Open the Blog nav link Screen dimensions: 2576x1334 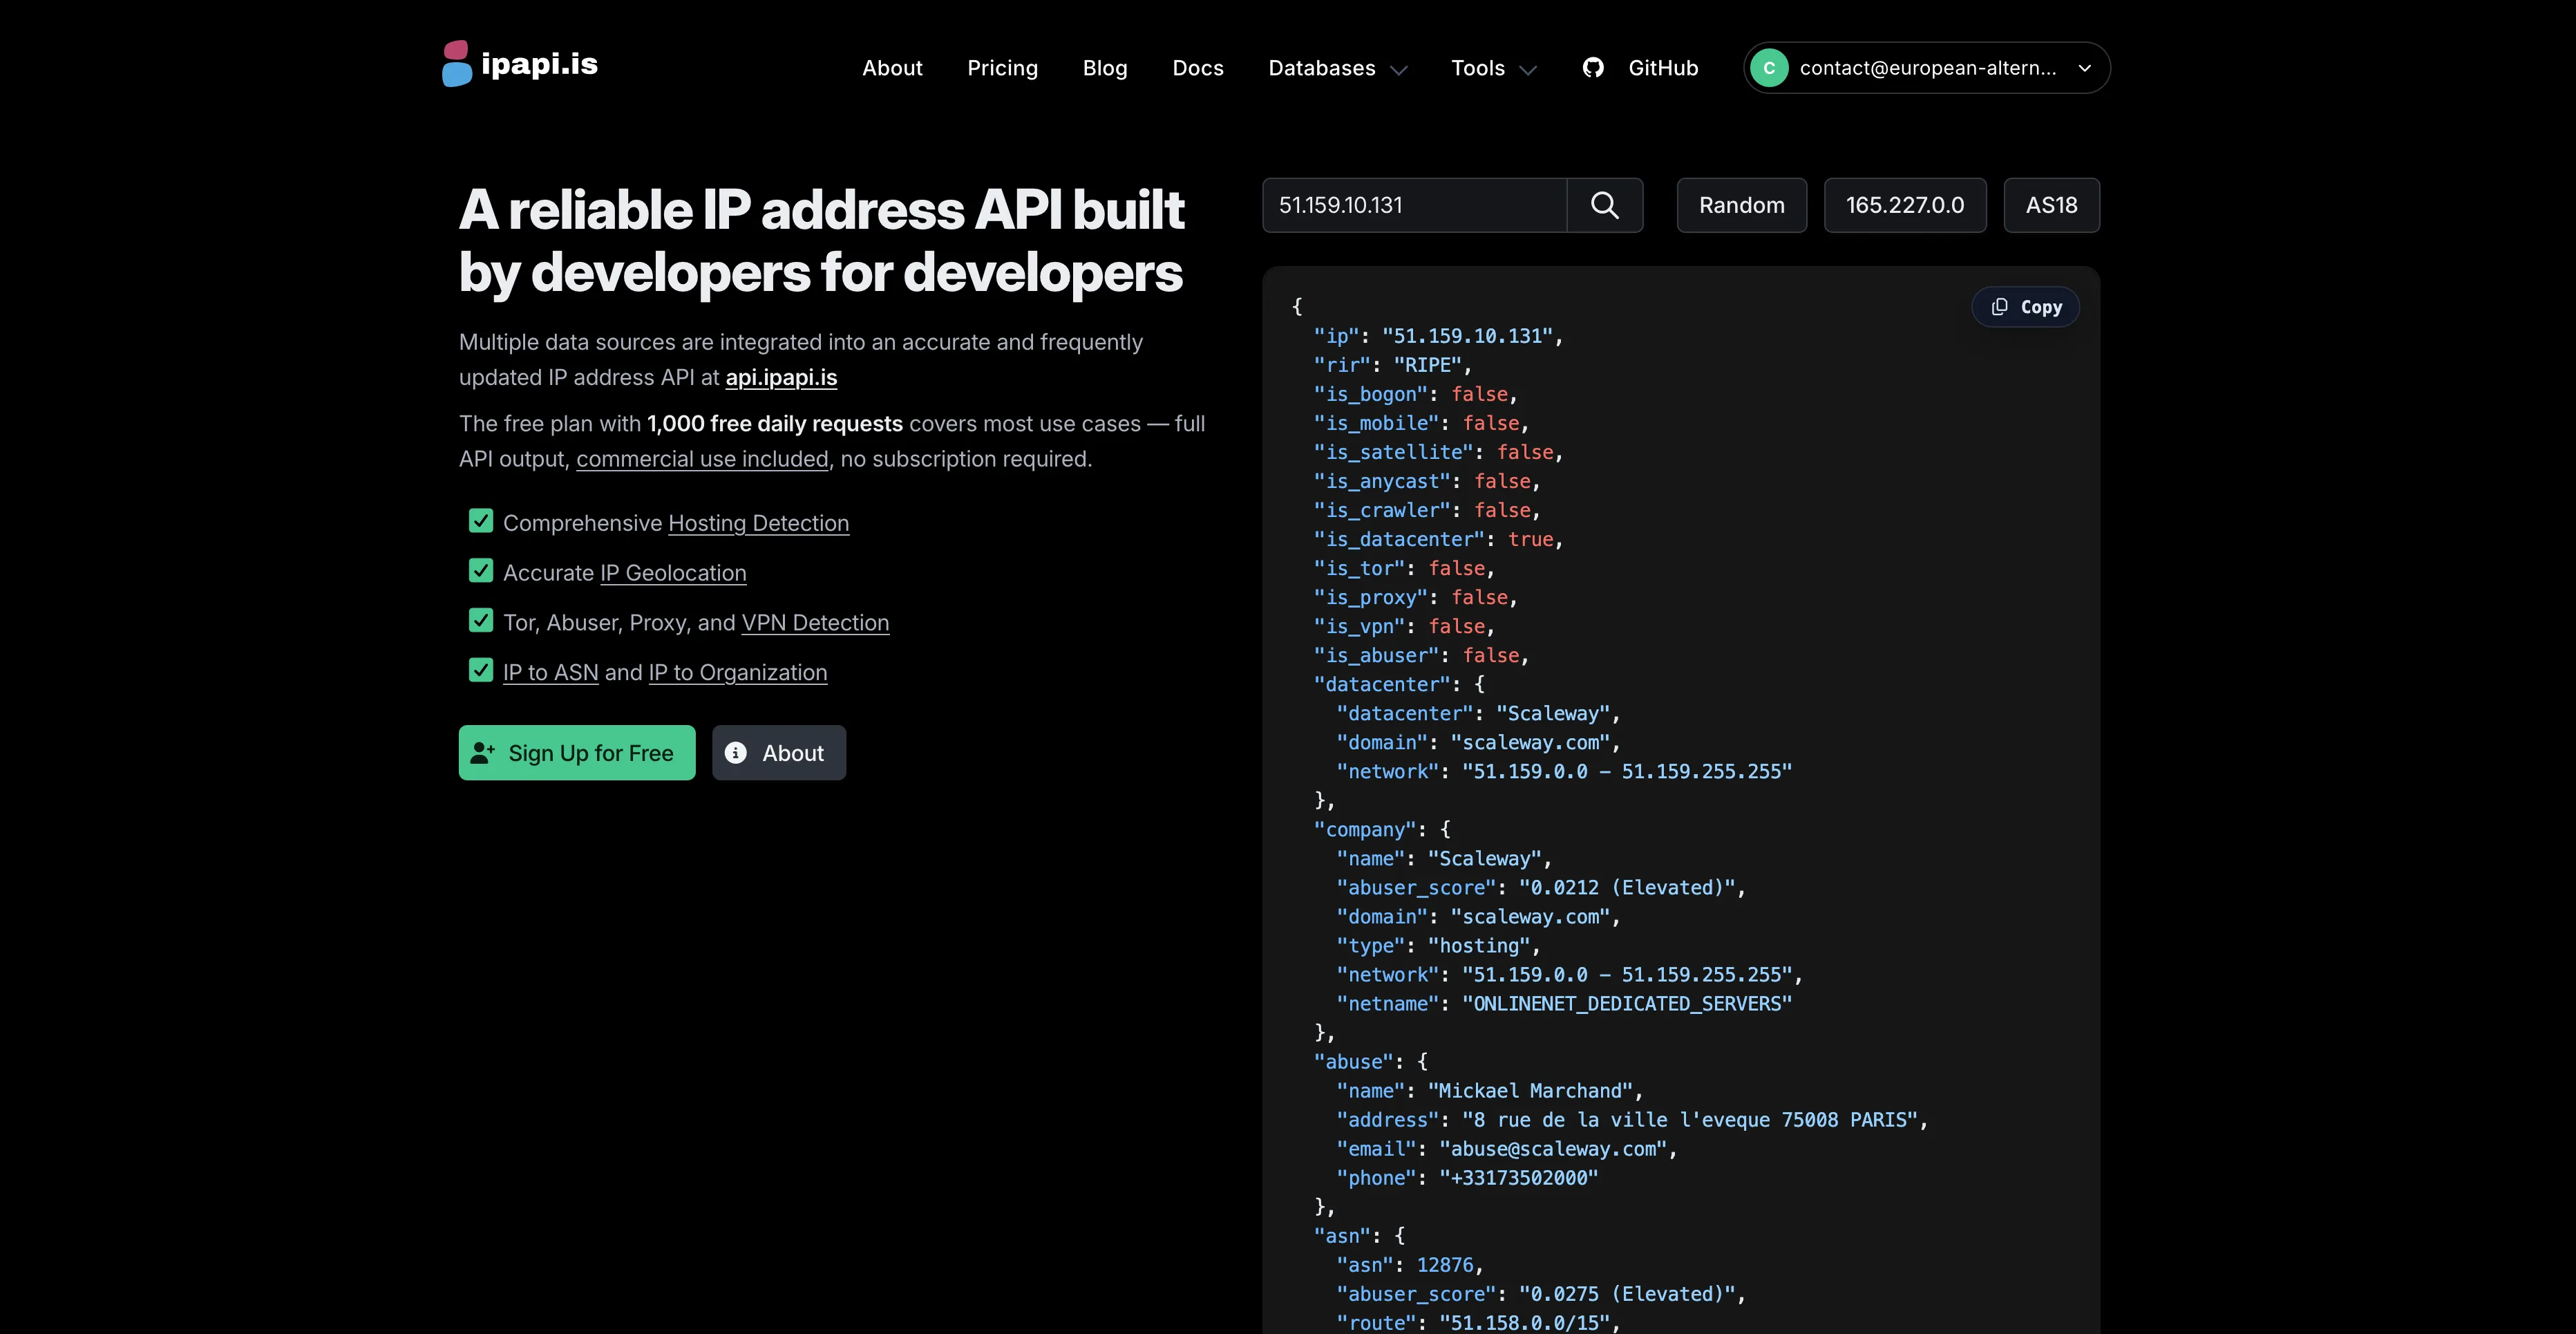1105,68
